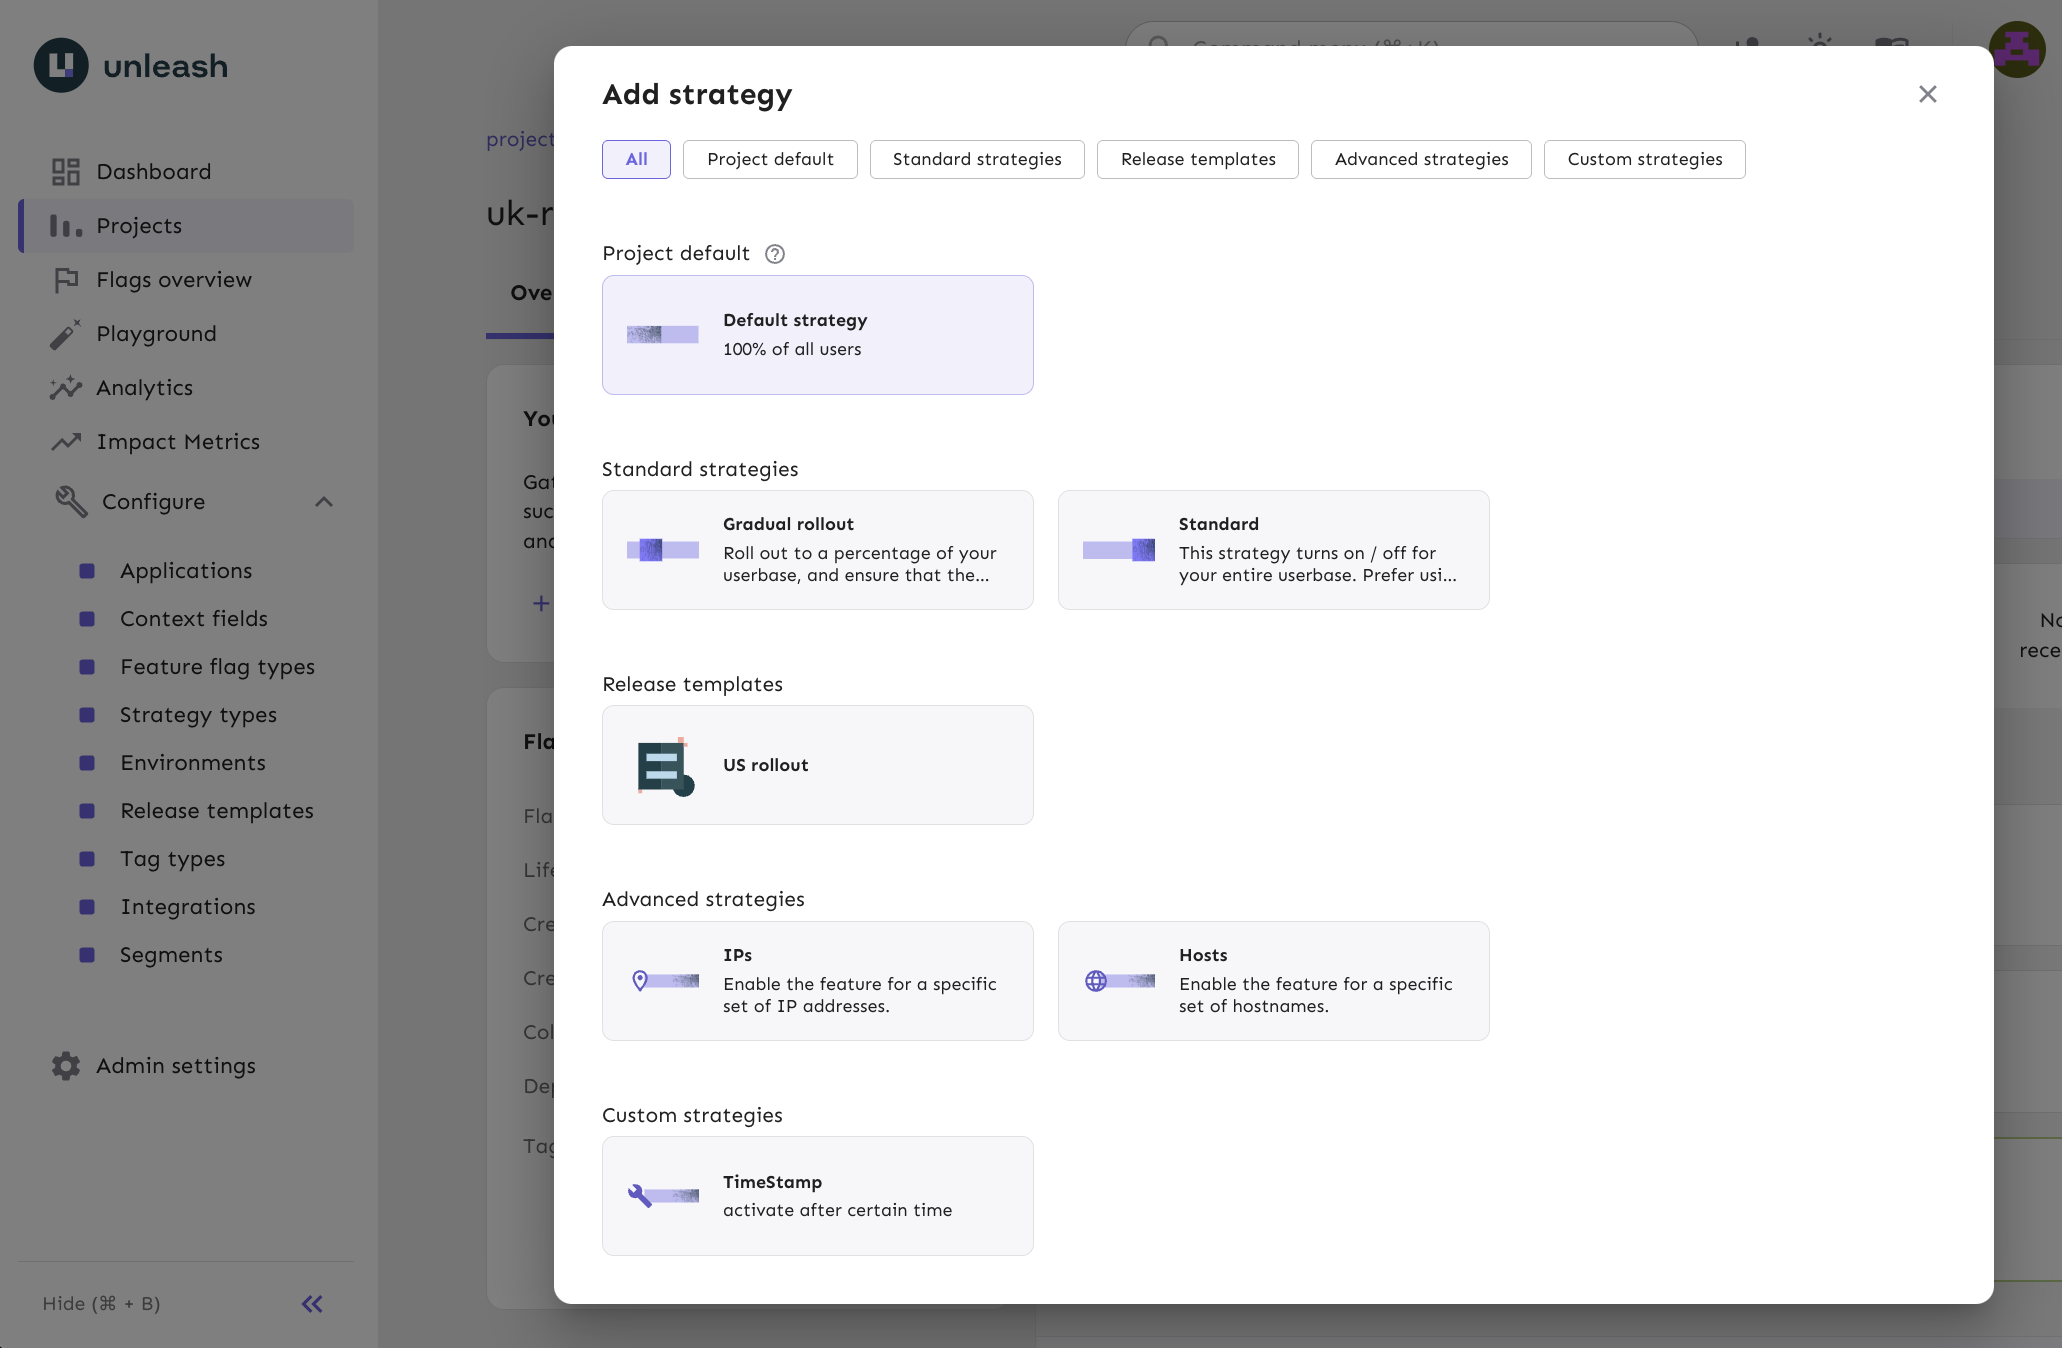Viewport: 2062px width, 1348px height.
Task: Choose the Gradual rollout strategy card
Action: [817, 550]
